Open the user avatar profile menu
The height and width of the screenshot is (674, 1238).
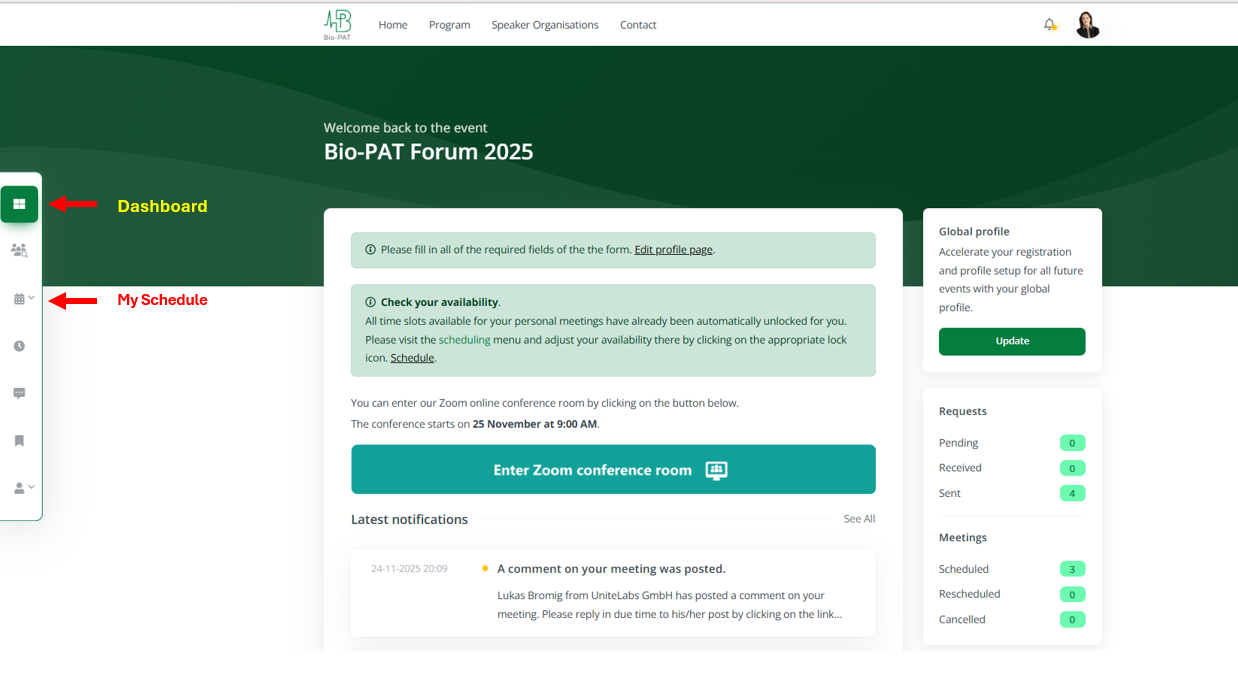1087,25
